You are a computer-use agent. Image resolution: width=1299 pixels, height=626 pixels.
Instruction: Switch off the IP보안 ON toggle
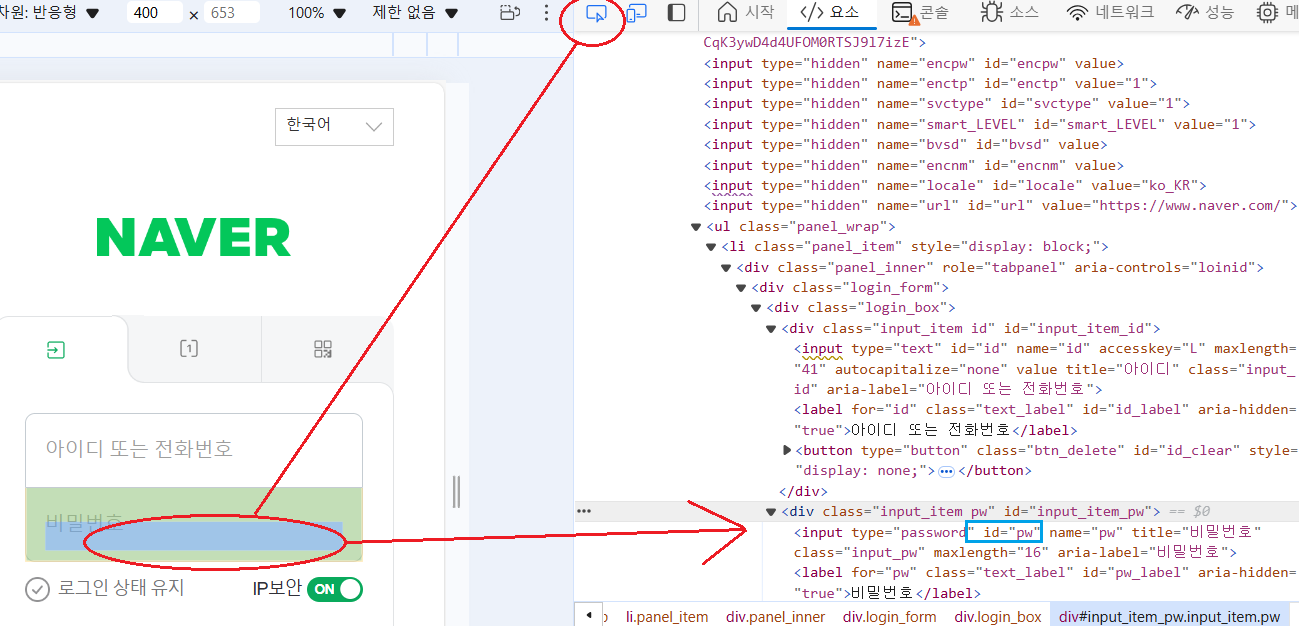pos(334,589)
